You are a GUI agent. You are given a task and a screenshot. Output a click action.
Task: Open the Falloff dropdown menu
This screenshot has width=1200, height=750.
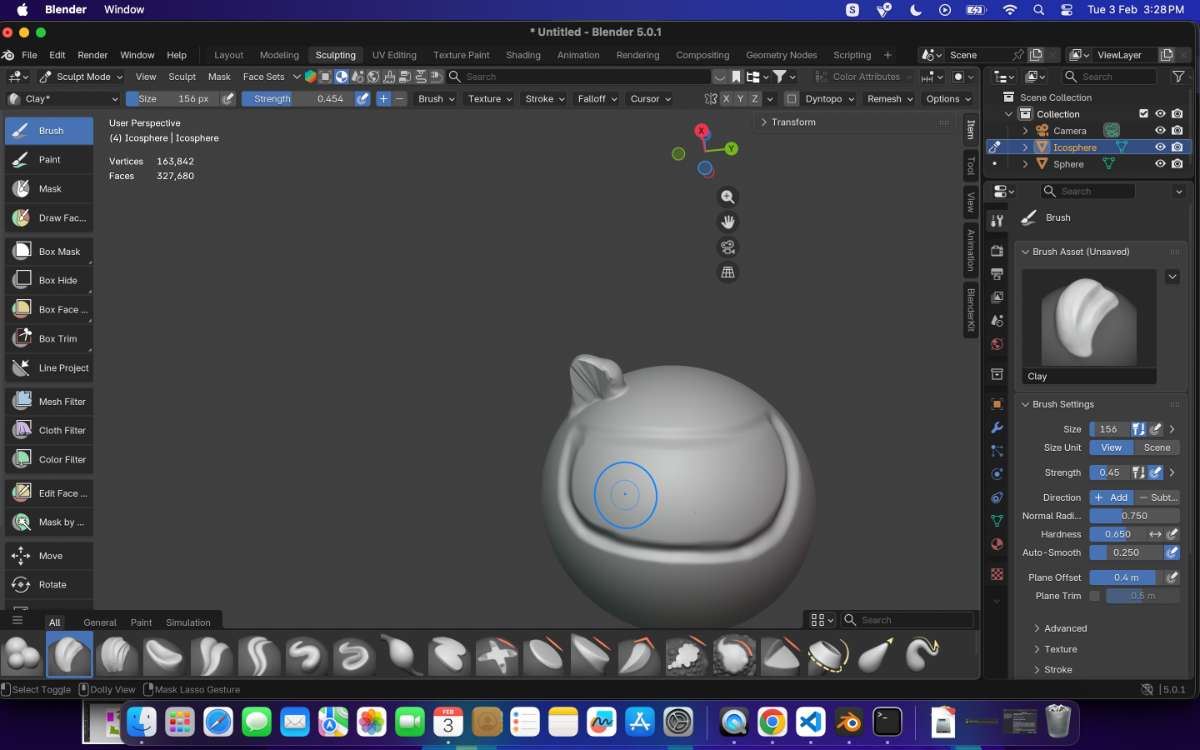click(597, 99)
